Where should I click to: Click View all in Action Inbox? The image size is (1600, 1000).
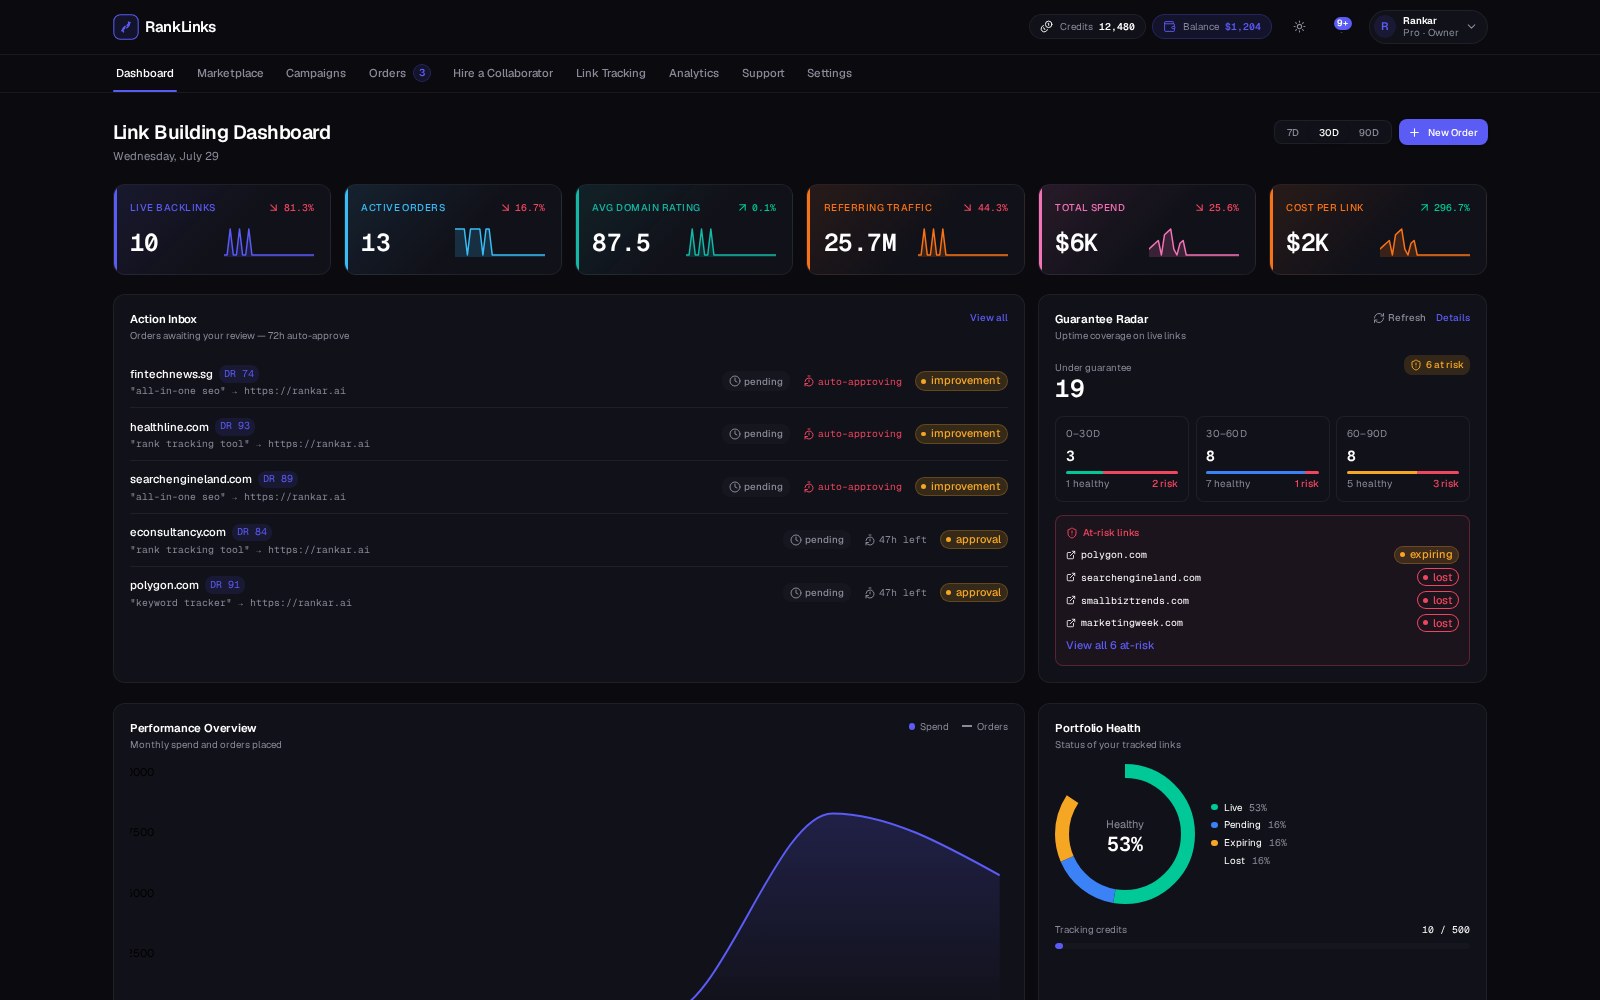(x=989, y=318)
